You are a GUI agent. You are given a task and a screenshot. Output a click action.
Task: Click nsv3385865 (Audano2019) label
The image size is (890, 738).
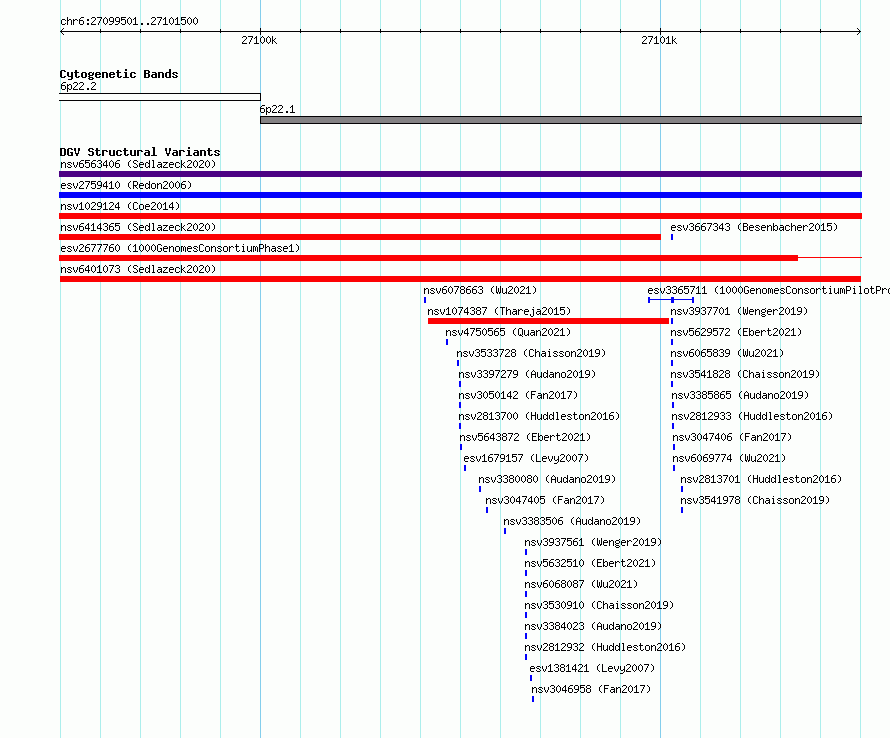[x=740, y=395]
